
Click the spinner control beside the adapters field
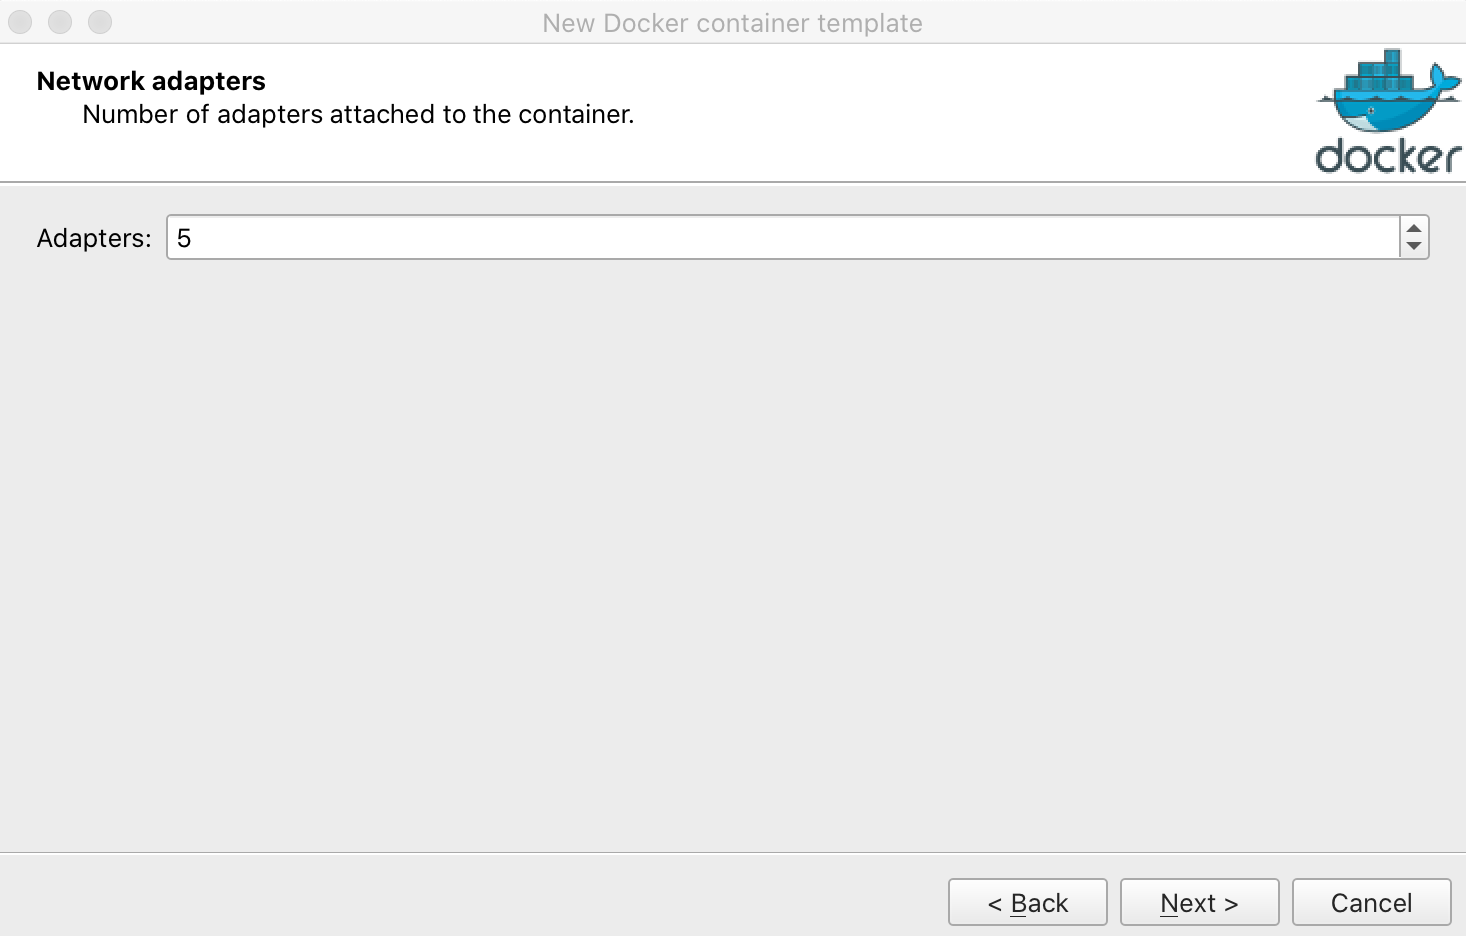(1412, 237)
